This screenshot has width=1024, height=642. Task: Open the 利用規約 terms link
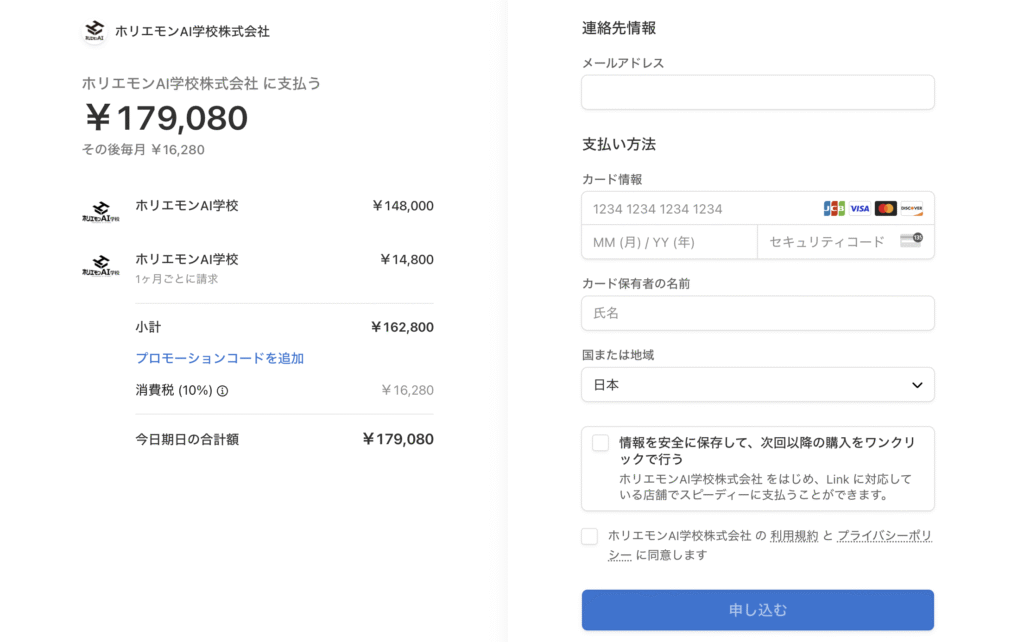pos(794,536)
